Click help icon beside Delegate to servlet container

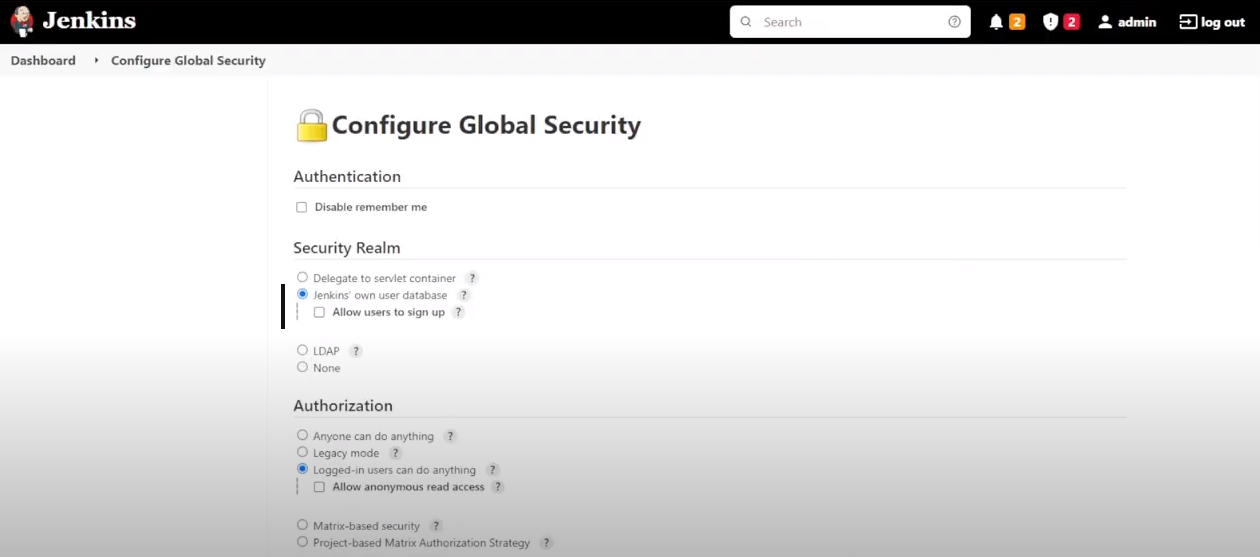472,278
